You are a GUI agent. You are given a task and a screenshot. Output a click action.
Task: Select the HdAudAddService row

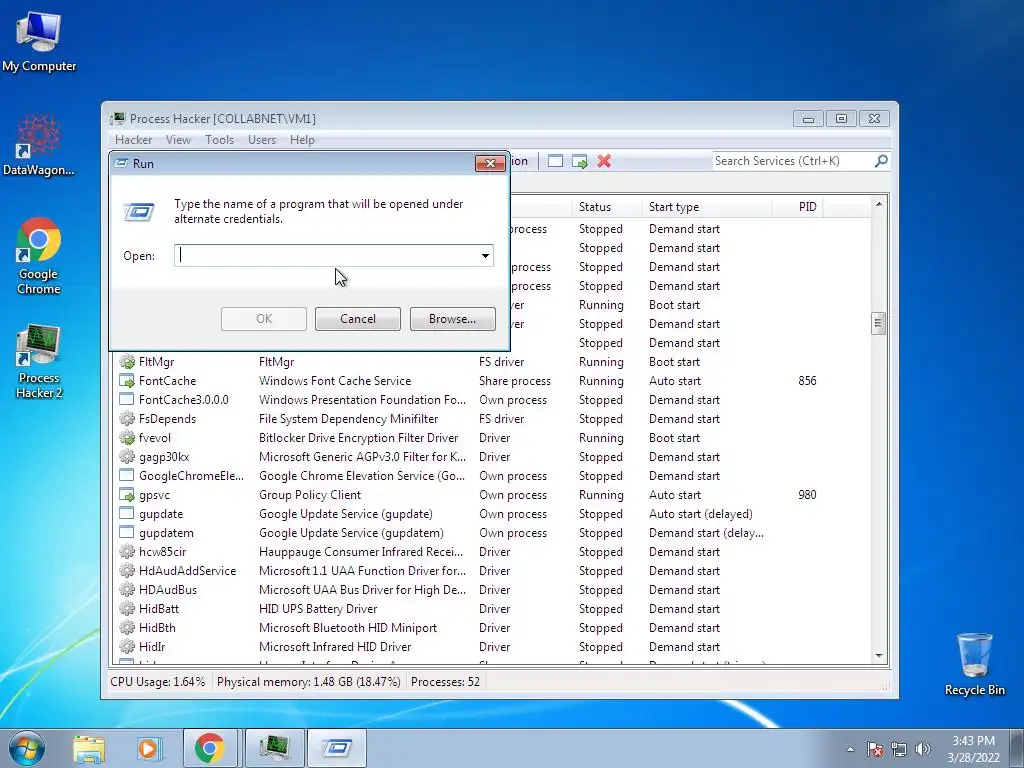click(x=492, y=571)
